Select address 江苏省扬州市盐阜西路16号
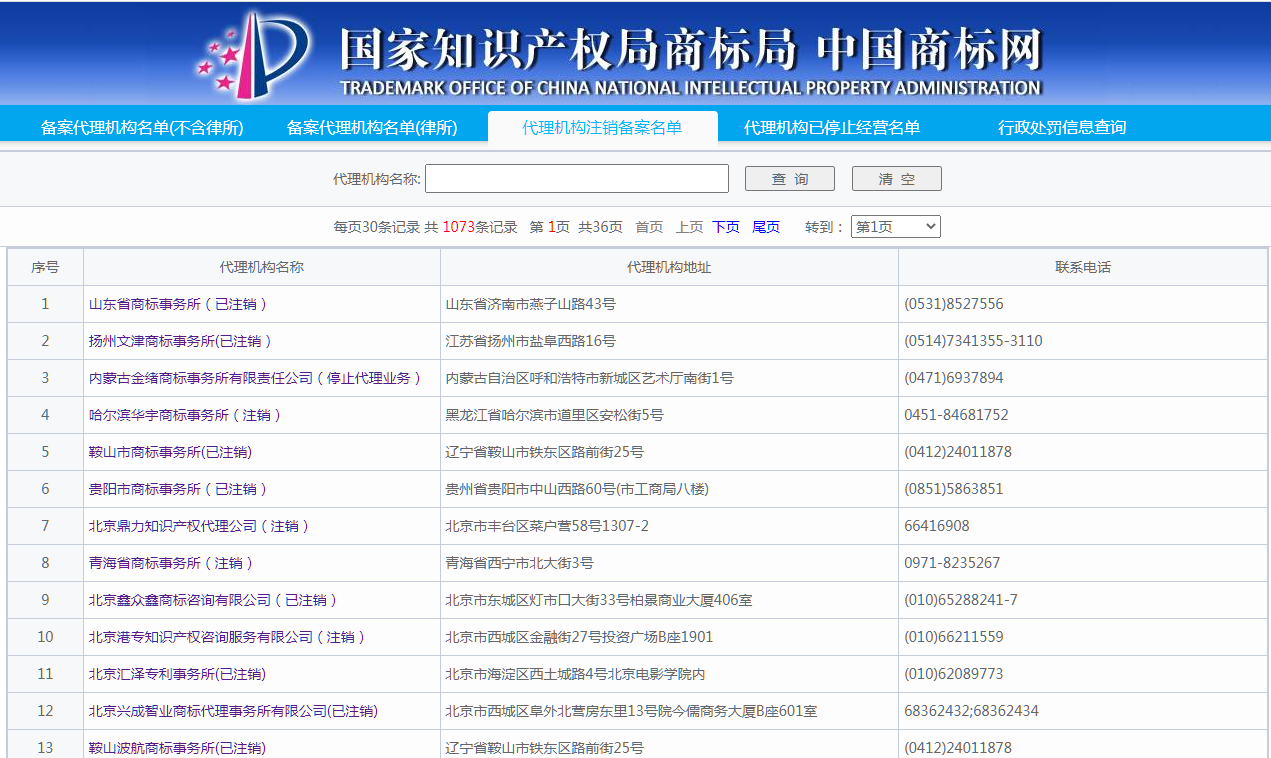Viewport: 1271px width, 758px height. tap(530, 341)
